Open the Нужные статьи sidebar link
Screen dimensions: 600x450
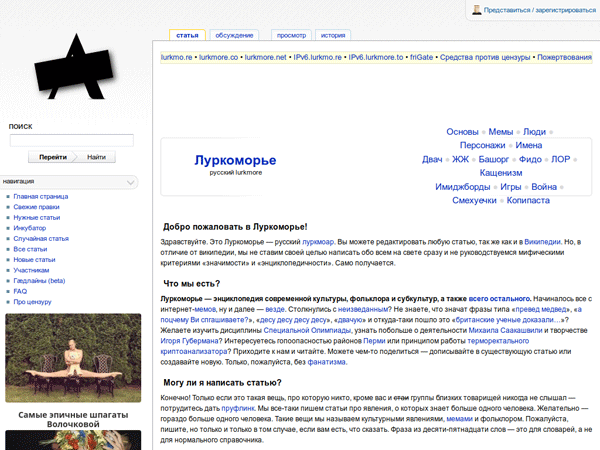(x=37, y=217)
